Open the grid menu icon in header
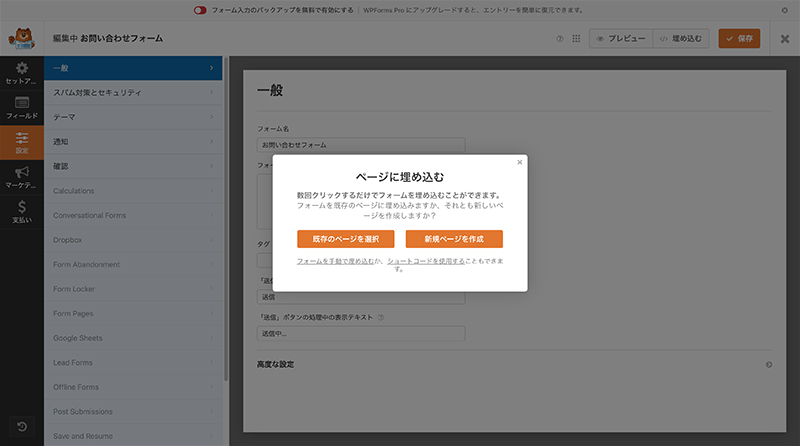The width and height of the screenshot is (800, 446). tap(576, 39)
